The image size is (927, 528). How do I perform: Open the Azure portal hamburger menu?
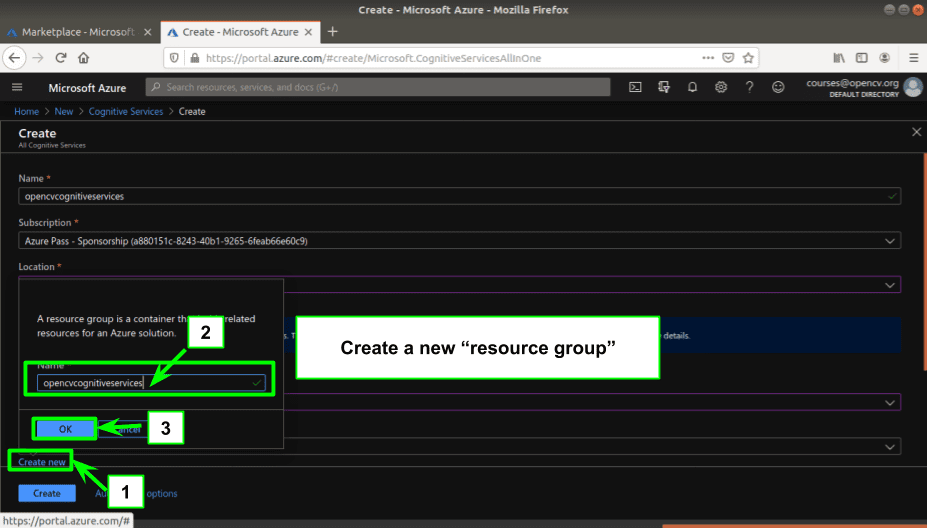tap(17, 88)
